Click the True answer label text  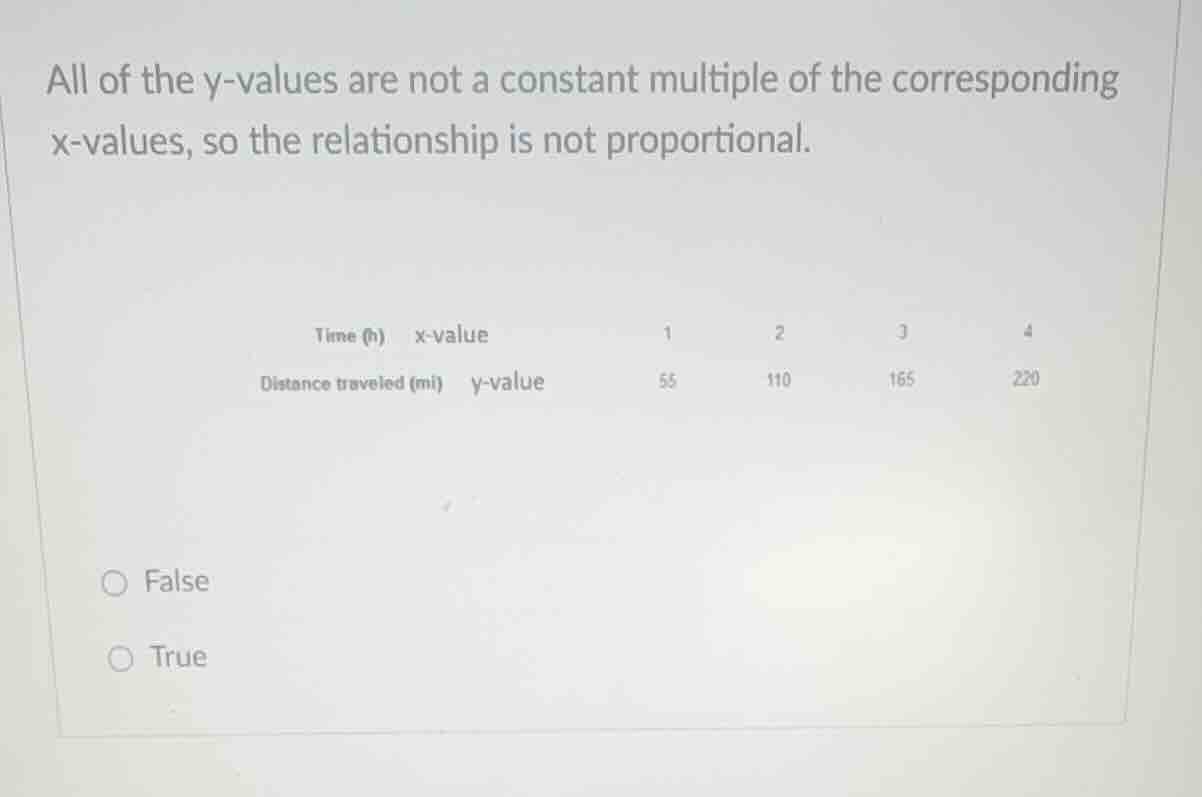coord(178,657)
